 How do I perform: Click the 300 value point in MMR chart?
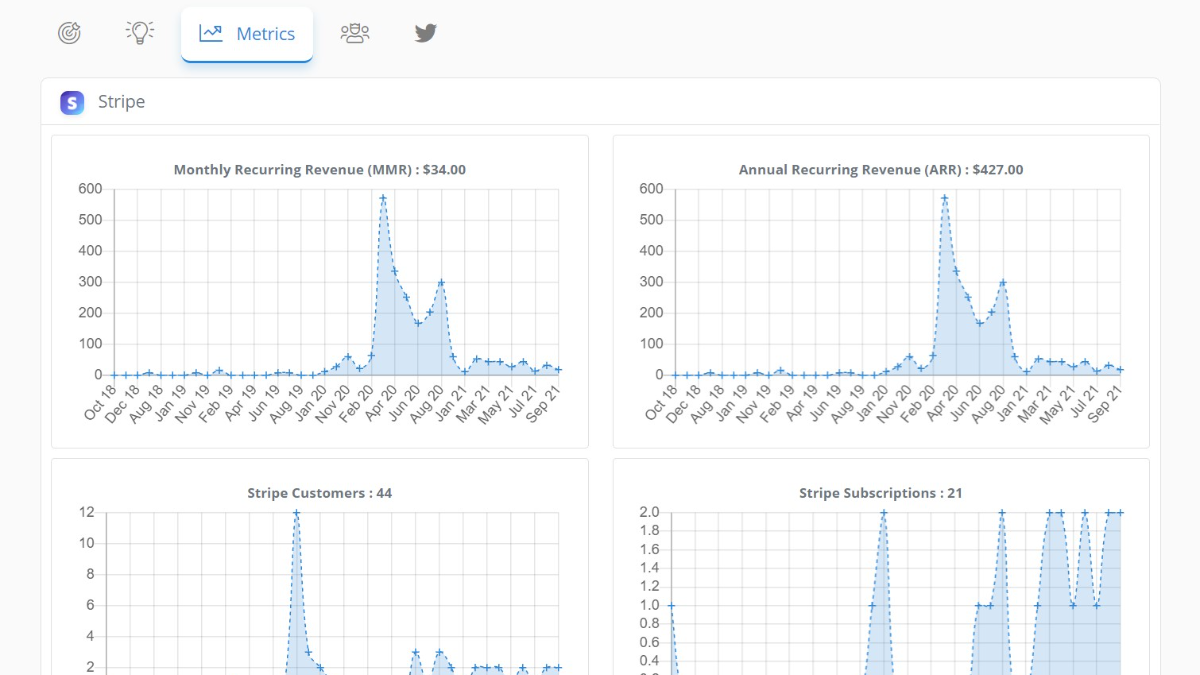coord(441,282)
